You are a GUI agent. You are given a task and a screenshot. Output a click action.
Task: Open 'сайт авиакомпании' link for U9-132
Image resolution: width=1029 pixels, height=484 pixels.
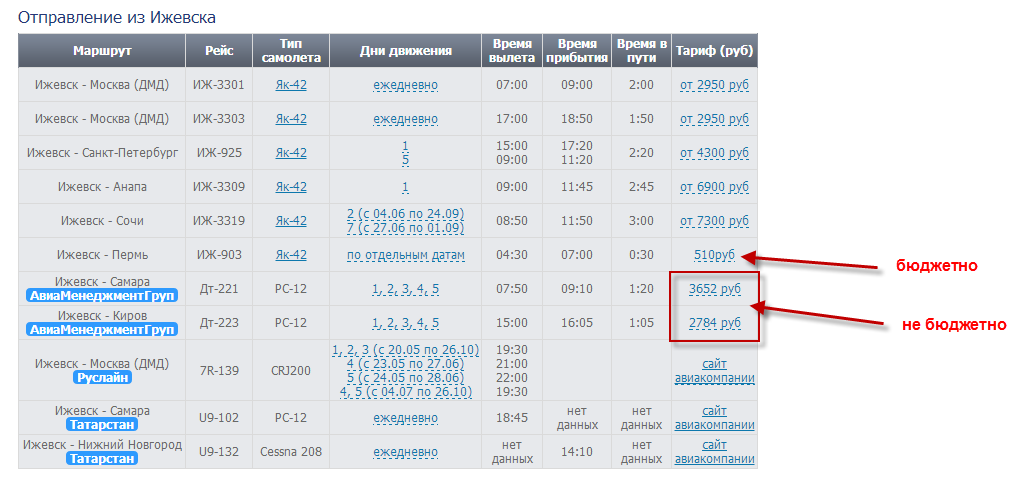pyautogui.click(x=715, y=452)
